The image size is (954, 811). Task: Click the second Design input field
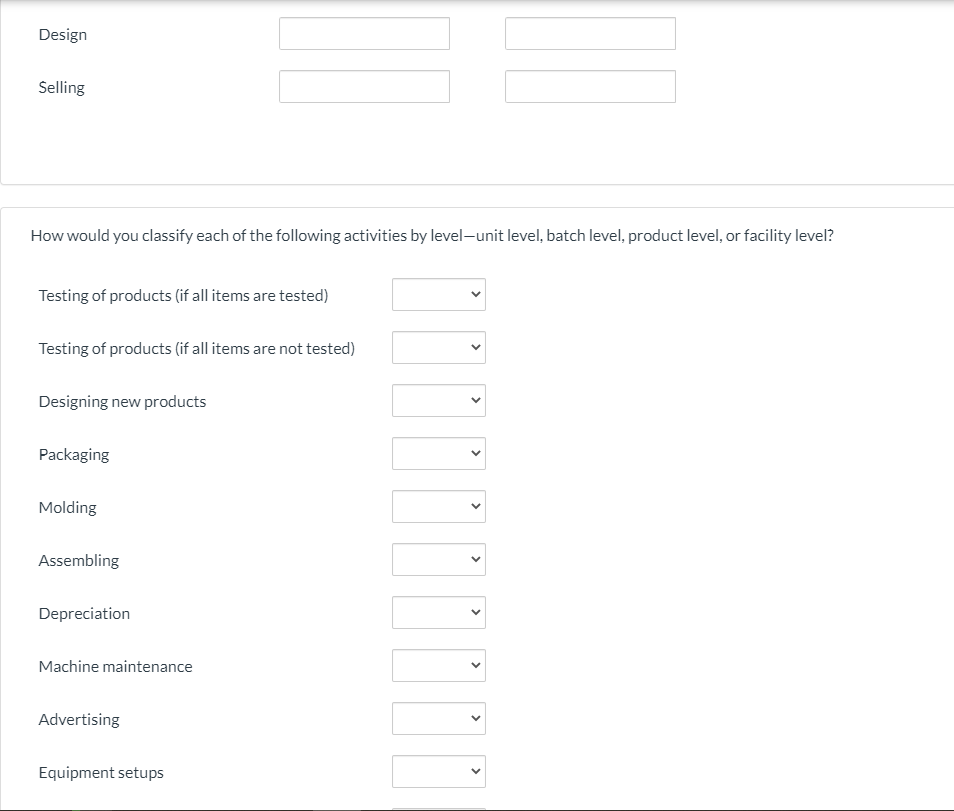pos(589,33)
